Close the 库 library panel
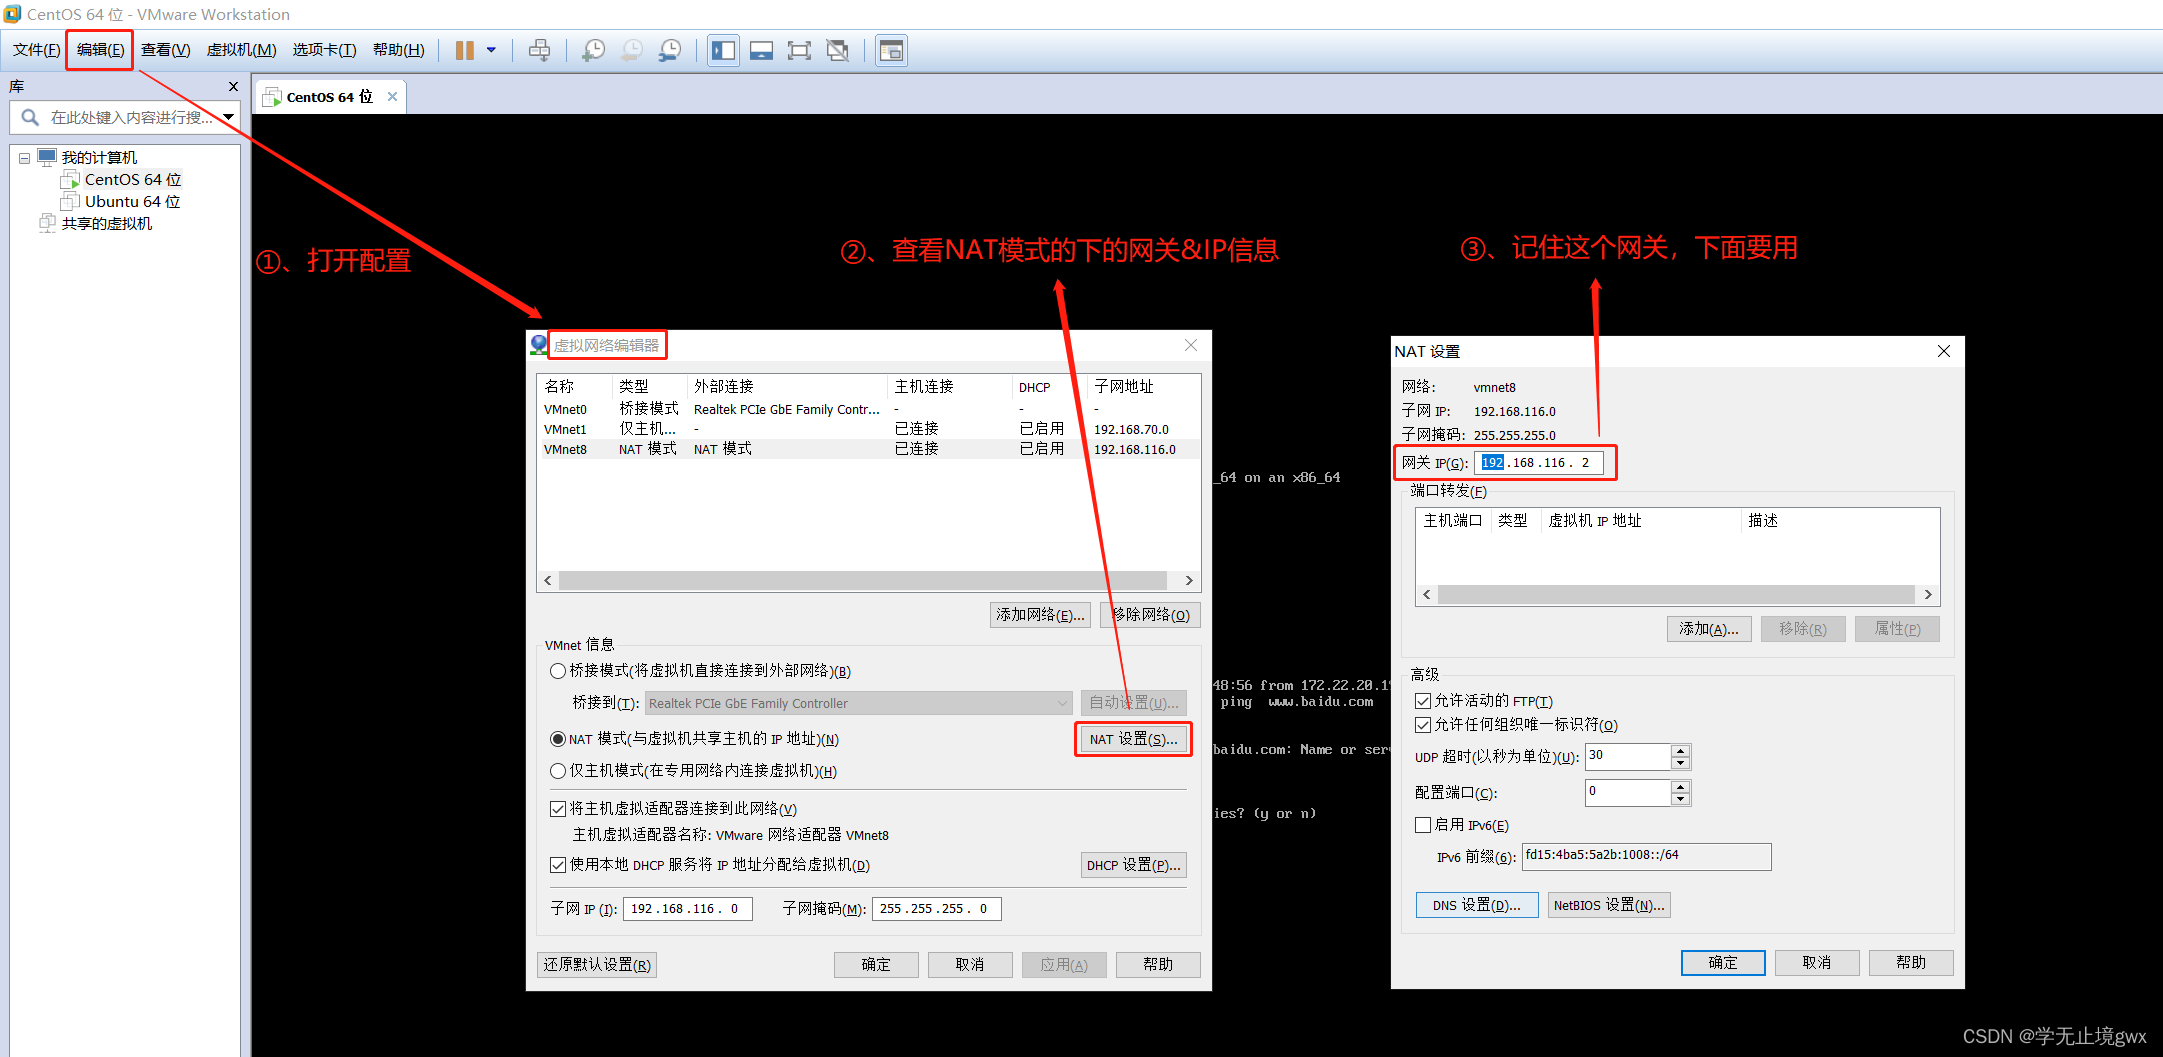Viewport: 2163px width, 1057px height. [233, 87]
